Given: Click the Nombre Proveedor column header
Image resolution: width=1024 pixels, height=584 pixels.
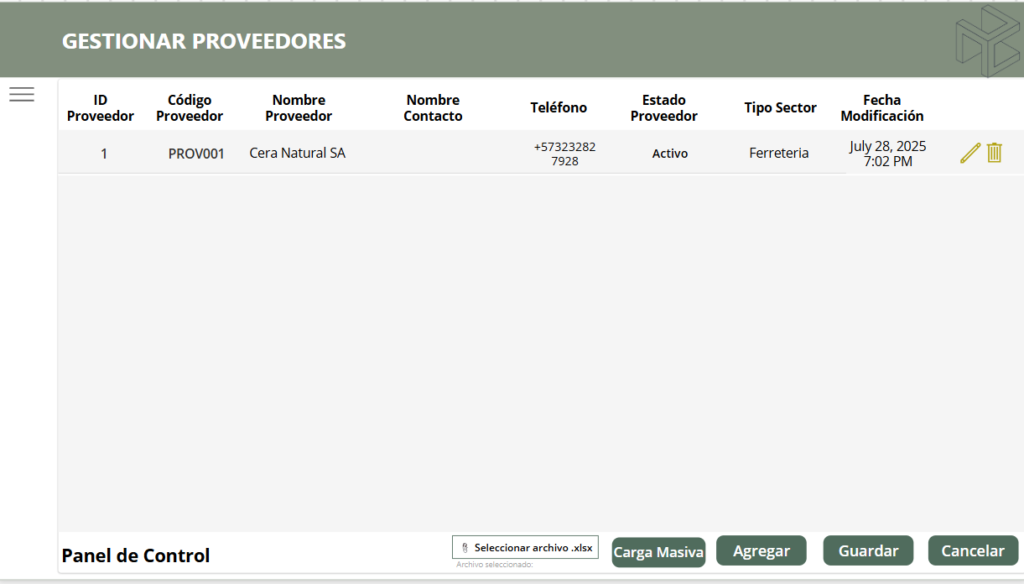Looking at the screenshot, I should 298,108.
